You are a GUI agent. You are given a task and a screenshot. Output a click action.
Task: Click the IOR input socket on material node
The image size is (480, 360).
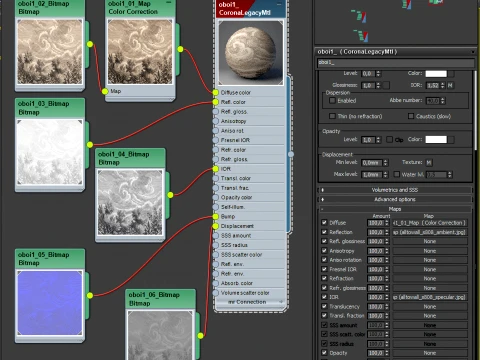click(216, 169)
